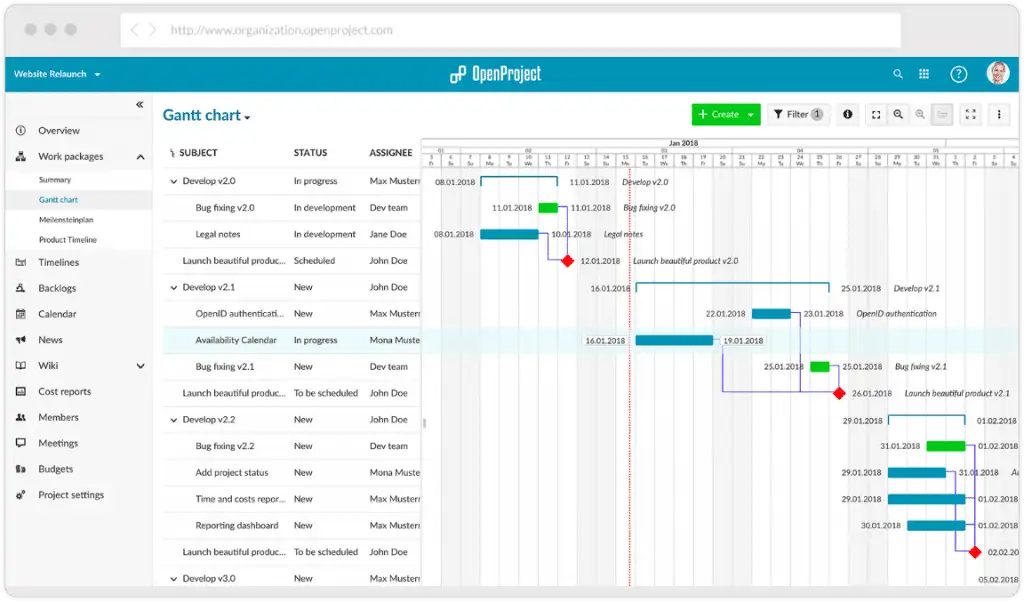Click the blue Availability Calendar Gantt bar
Image resolution: width=1024 pixels, height=602 pixels.
pyautogui.click(x=674, y=340)
